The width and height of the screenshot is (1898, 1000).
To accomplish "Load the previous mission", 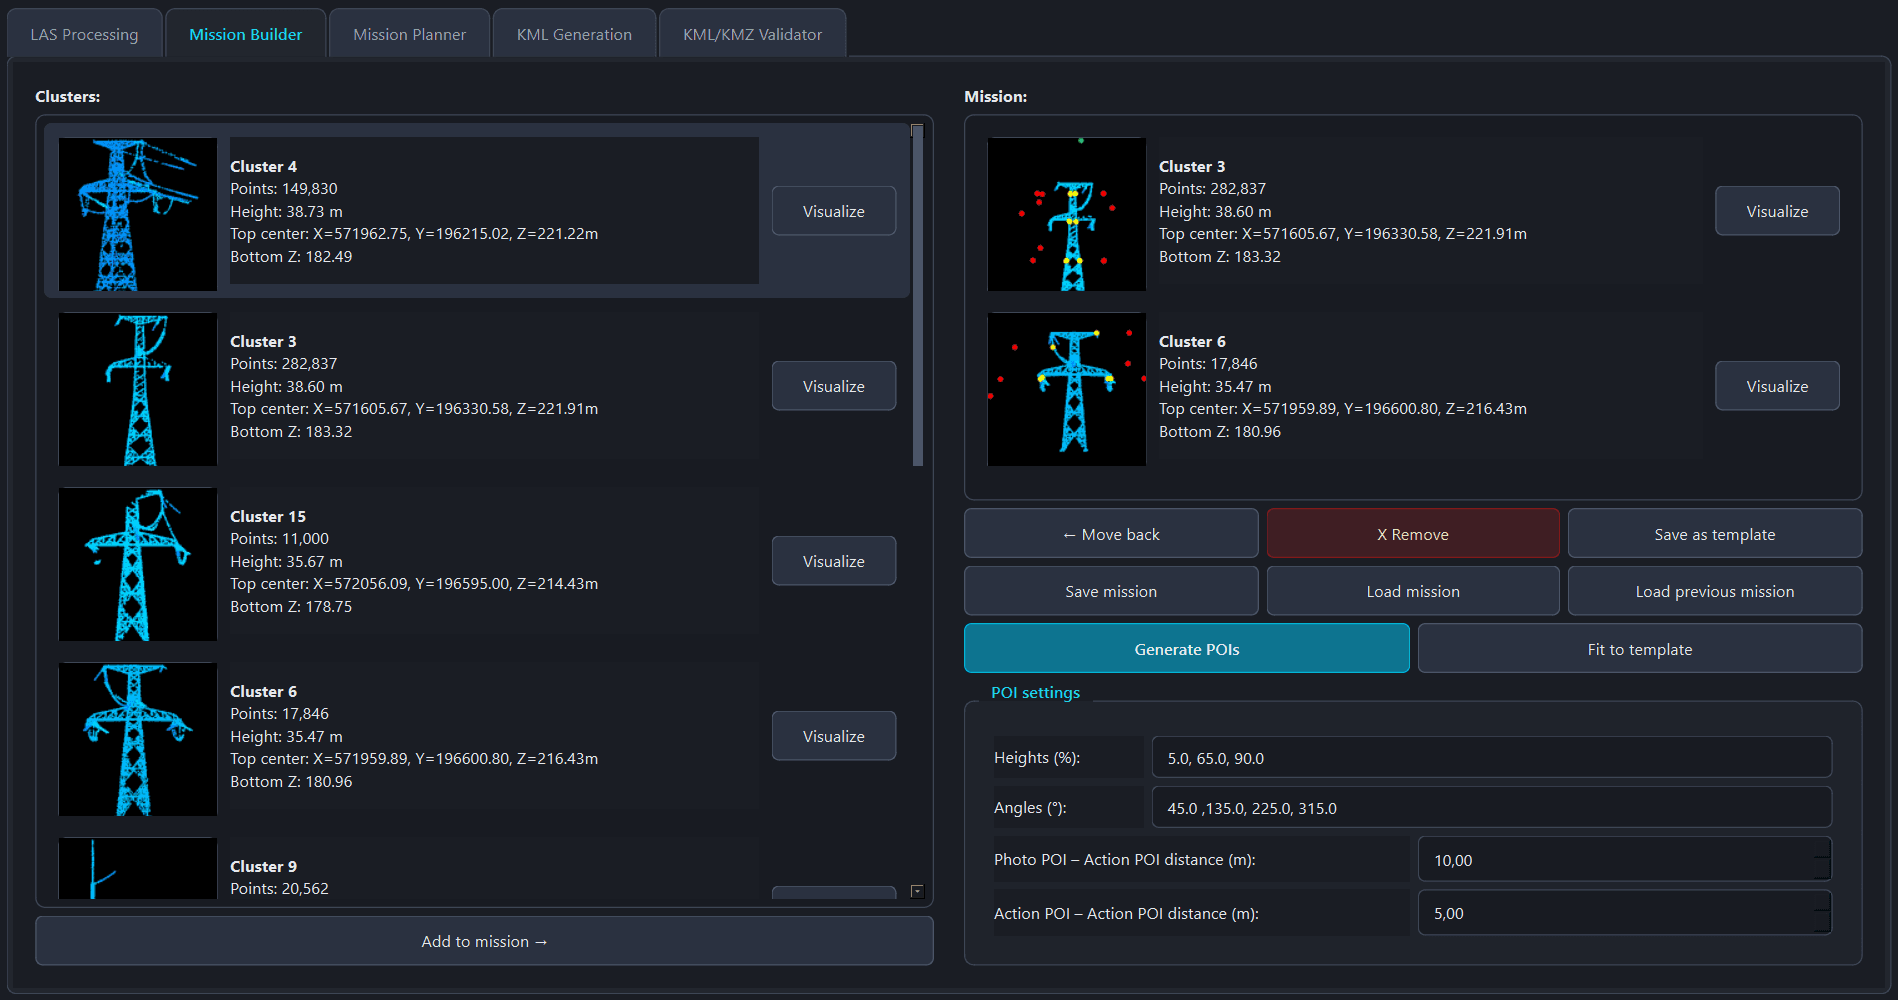I will (x=1714, y=590).
